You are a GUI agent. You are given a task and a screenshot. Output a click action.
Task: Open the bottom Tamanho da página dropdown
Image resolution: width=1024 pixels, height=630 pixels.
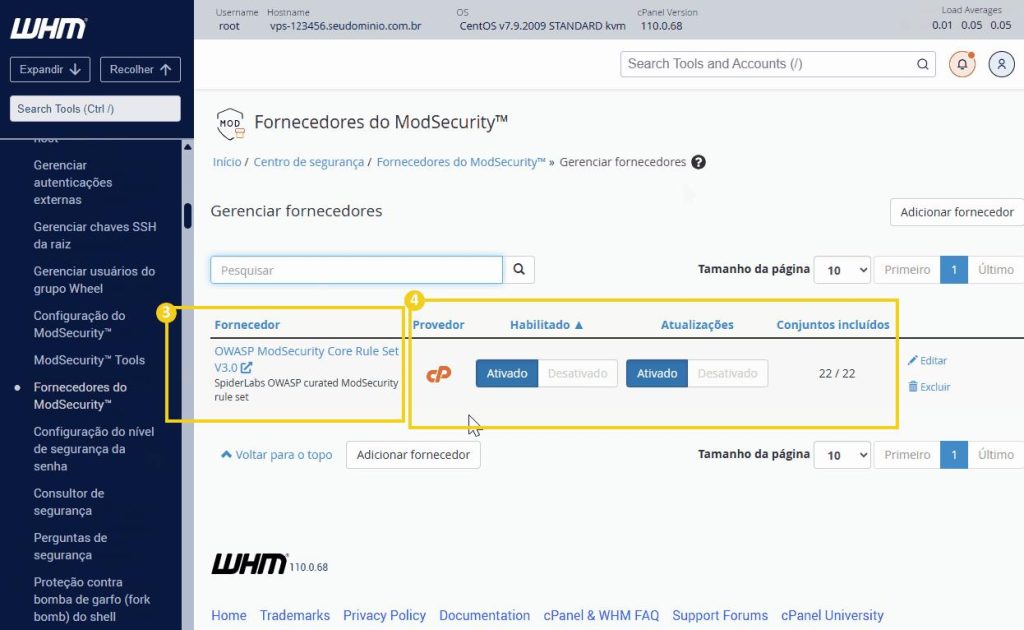(x=842, y=455)
